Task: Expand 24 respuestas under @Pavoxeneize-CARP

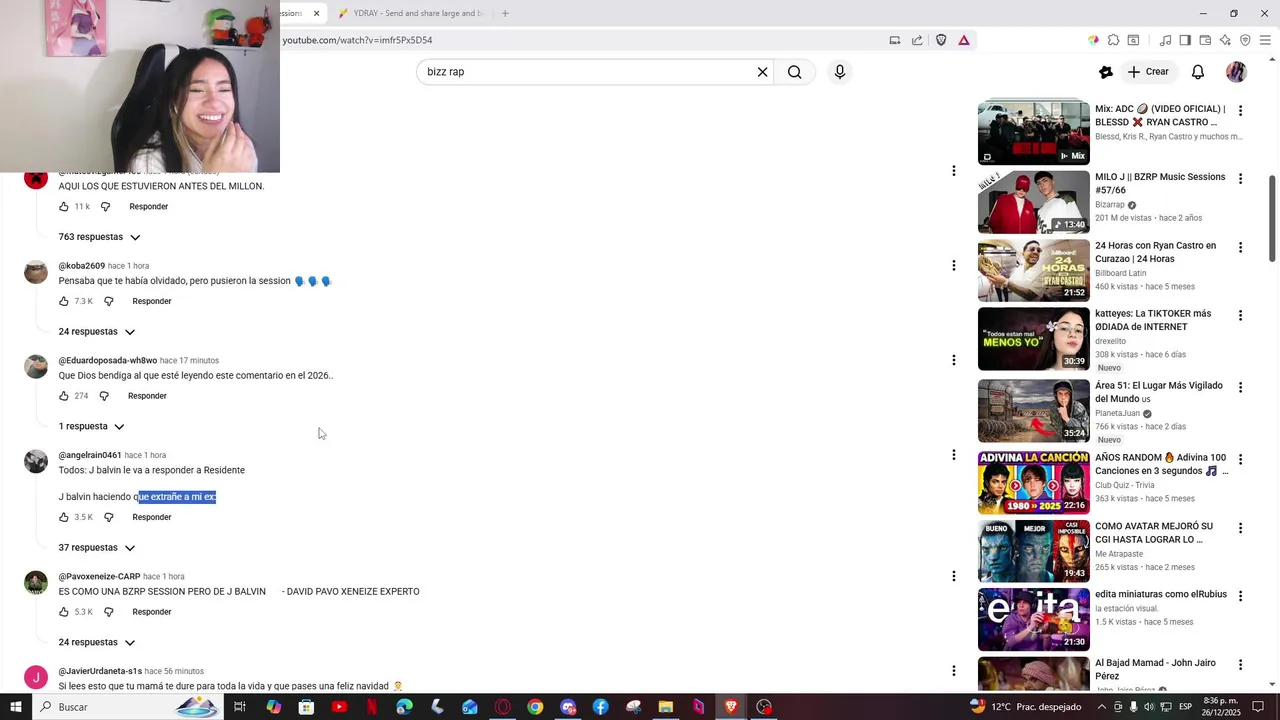Action: click(97, 642)
